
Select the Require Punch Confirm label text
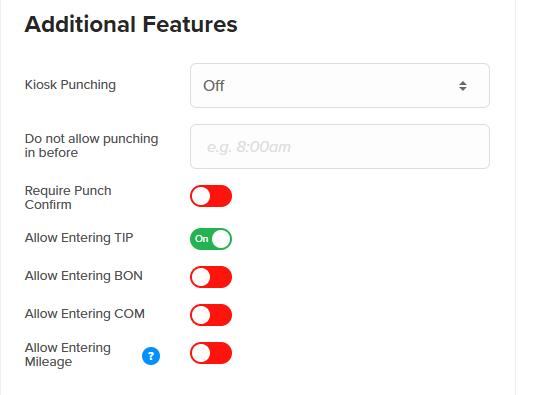click(68, 198)
